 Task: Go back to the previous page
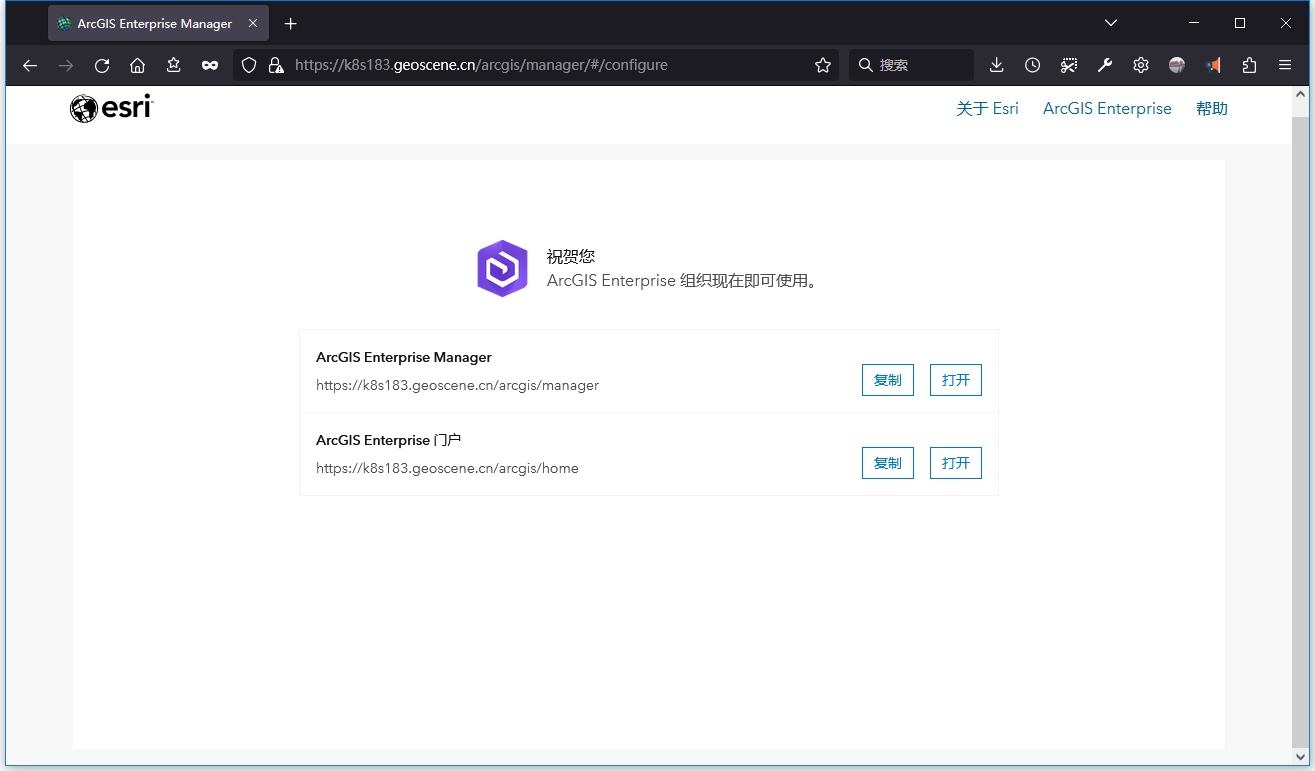pos(30,65)
